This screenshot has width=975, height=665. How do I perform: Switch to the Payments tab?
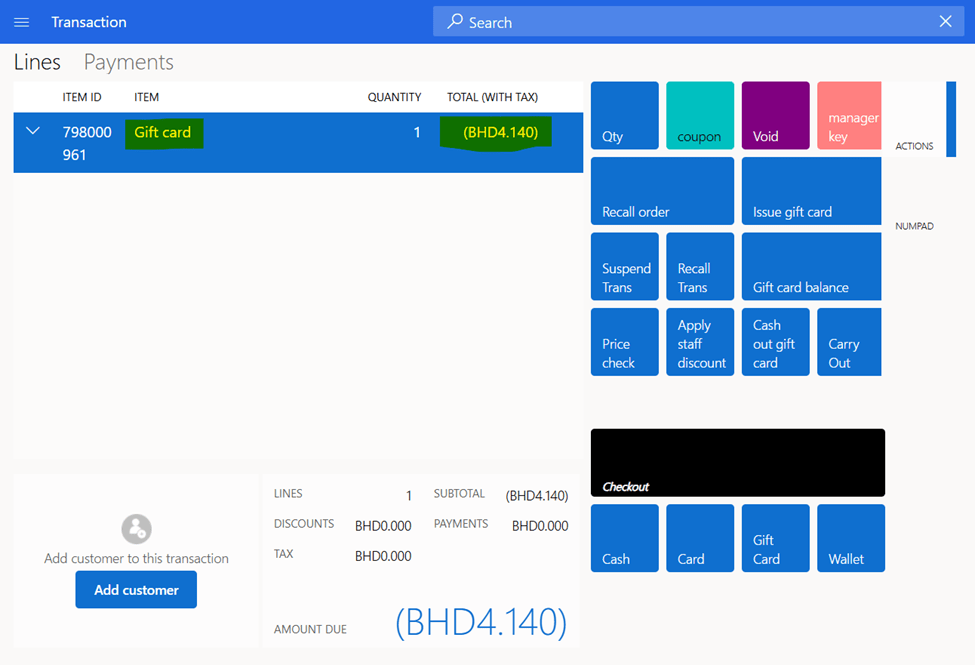click(x=128, y=62)
